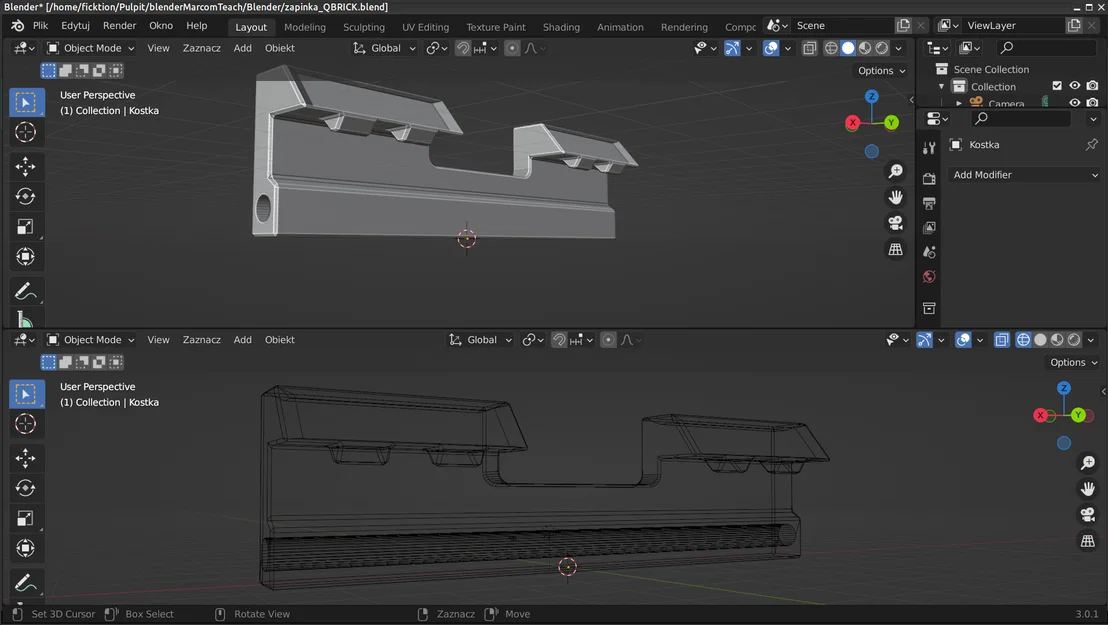1108x625 pixels.
Task: Click the camera view icon in upper viewport
Action: [x=896, y=223]
